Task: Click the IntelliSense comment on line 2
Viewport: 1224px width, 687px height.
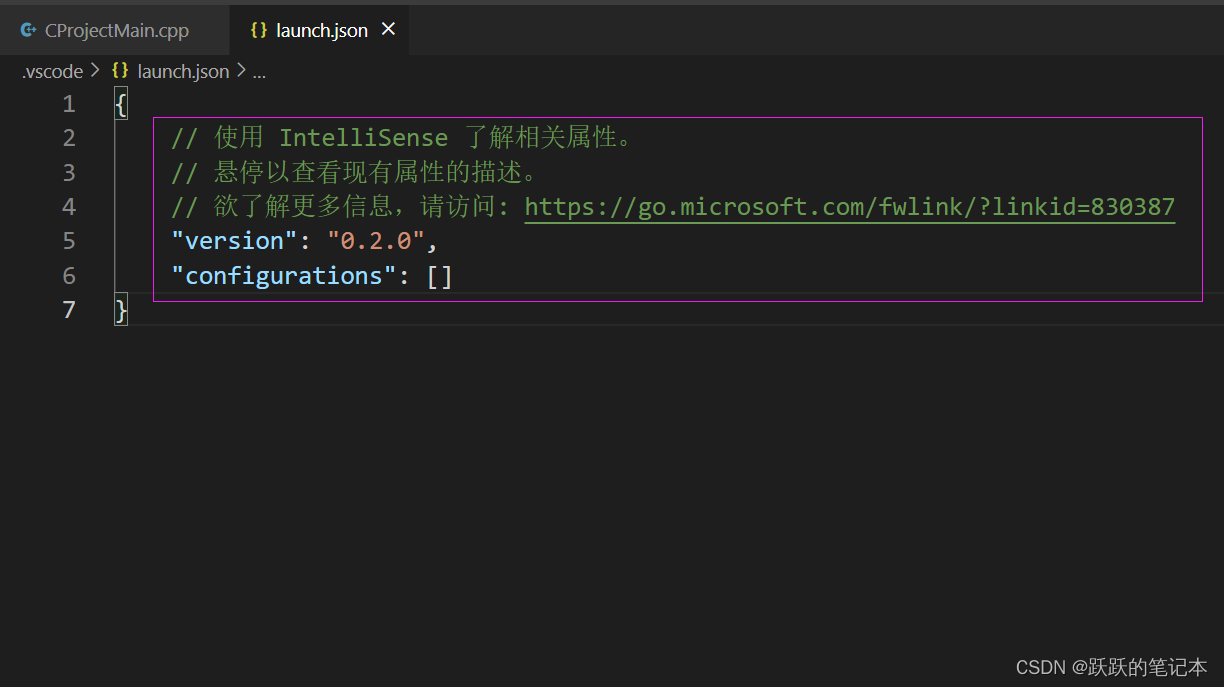Action: pos(402,138)
